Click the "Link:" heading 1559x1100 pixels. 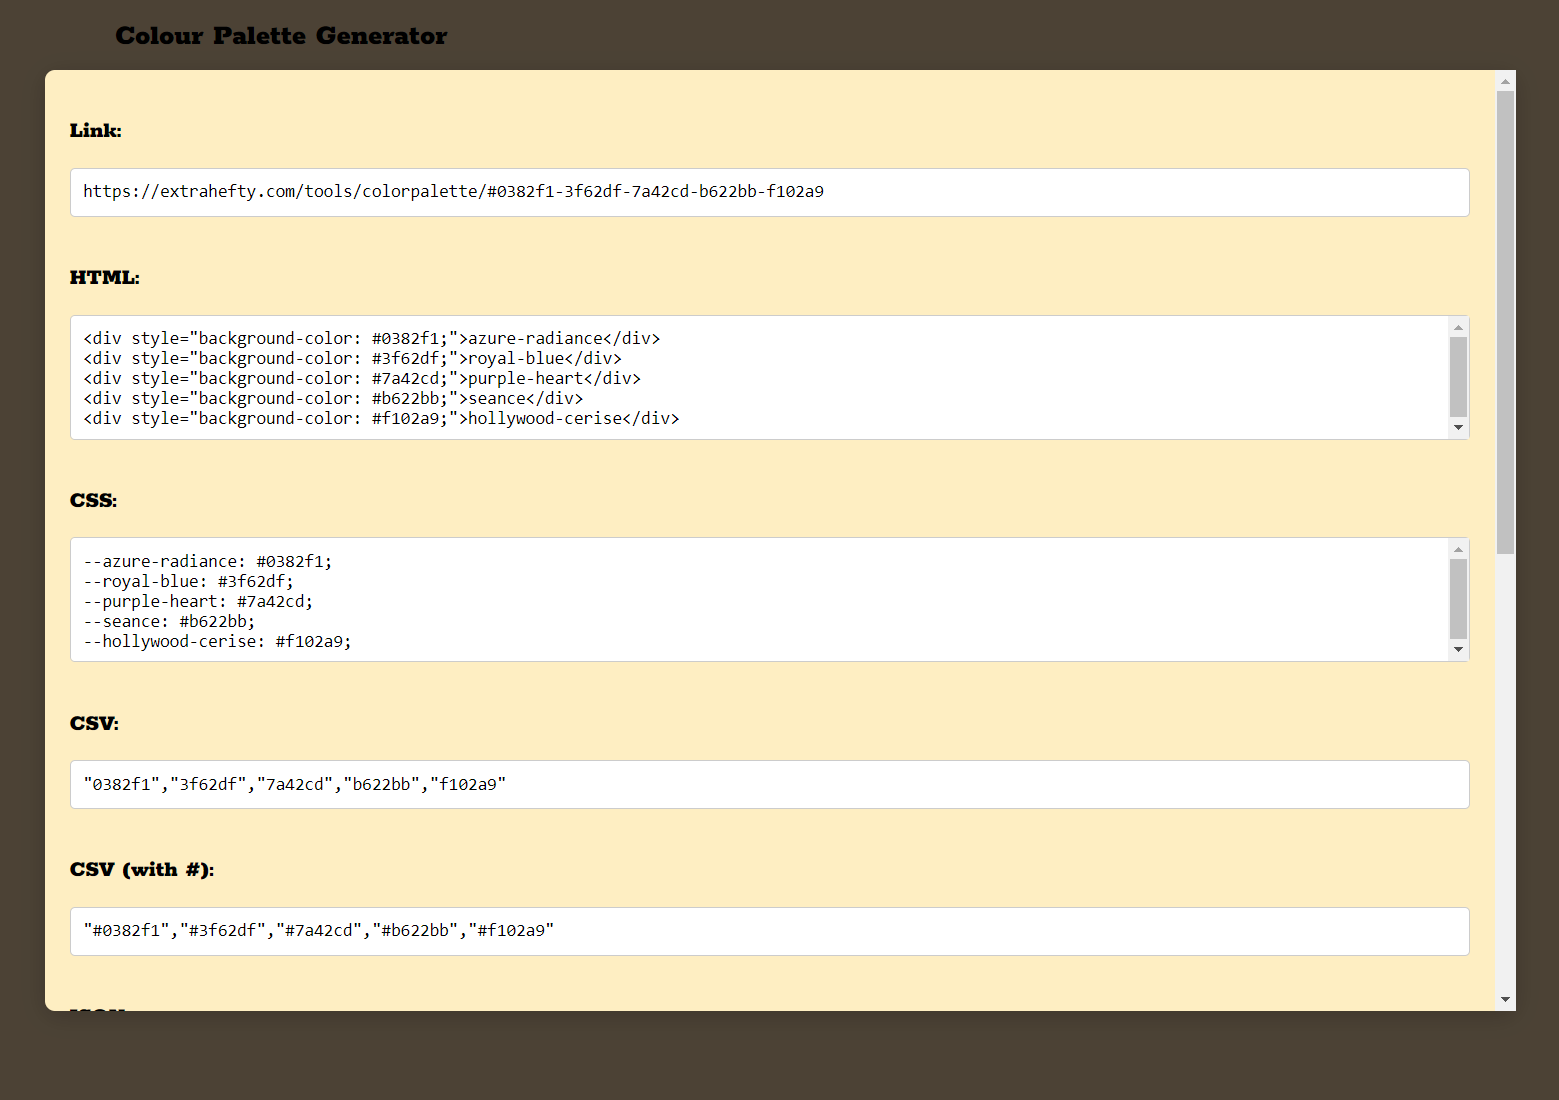96,131
